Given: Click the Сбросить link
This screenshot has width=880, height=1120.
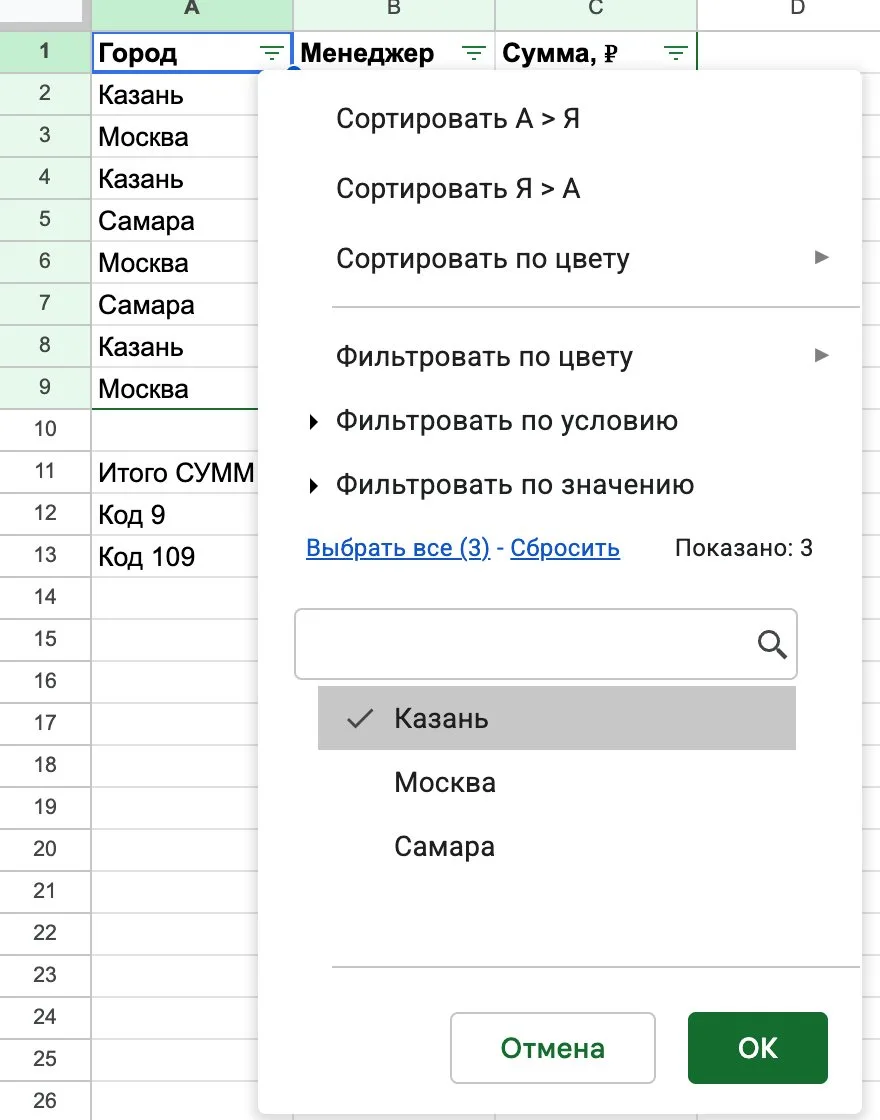Looking at the screenshot, I should pyautogui.click(x=565, y=548).
